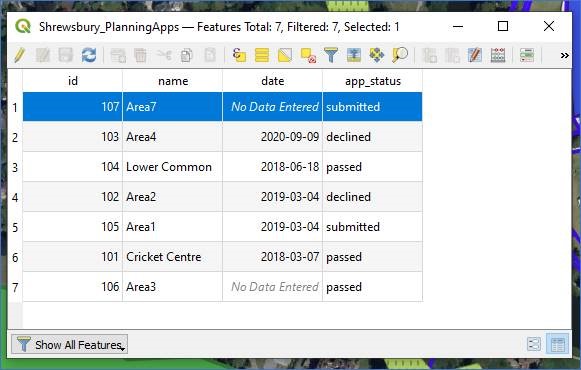Select row number 2 header
The height and width of the screenshot is (370, 581).
[x=15, y=137]
